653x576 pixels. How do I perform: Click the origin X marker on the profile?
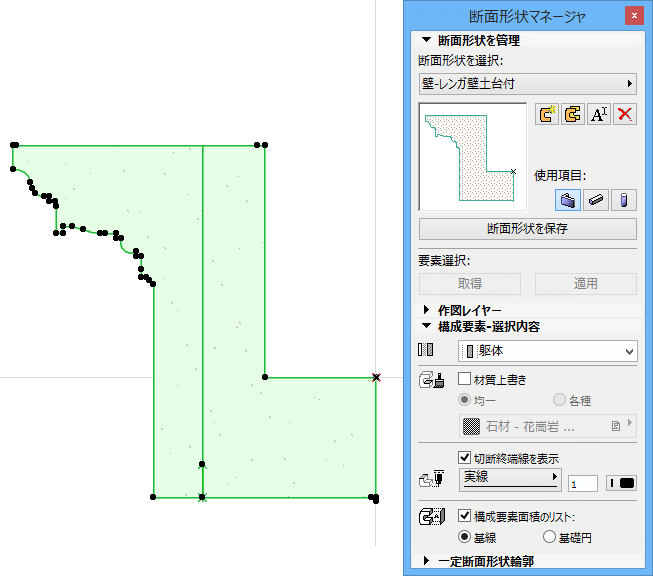(x=376, y=377)
